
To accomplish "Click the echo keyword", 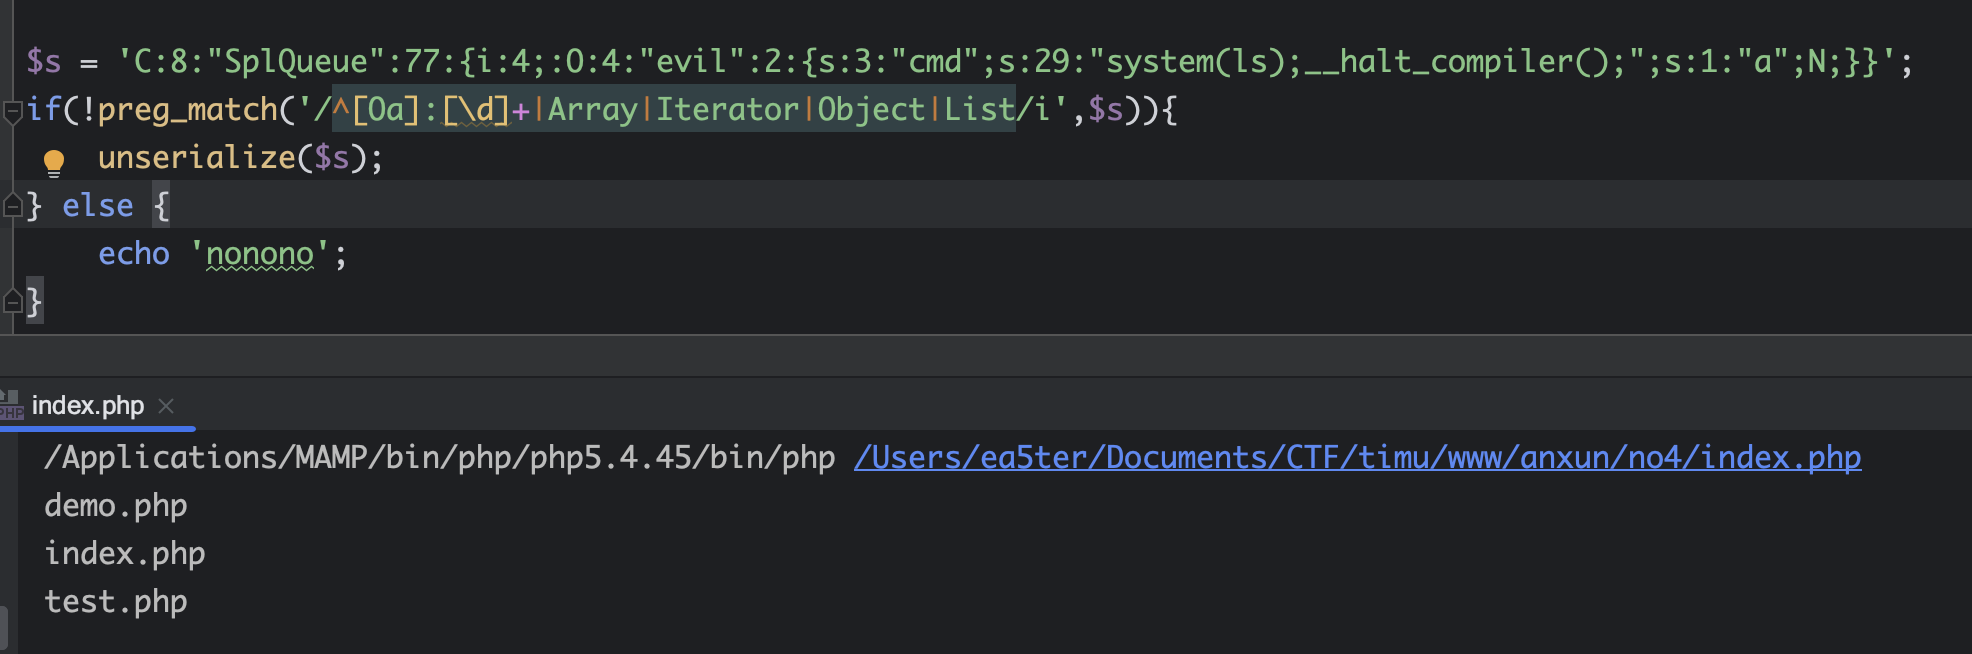I will [x=134, y=254].
